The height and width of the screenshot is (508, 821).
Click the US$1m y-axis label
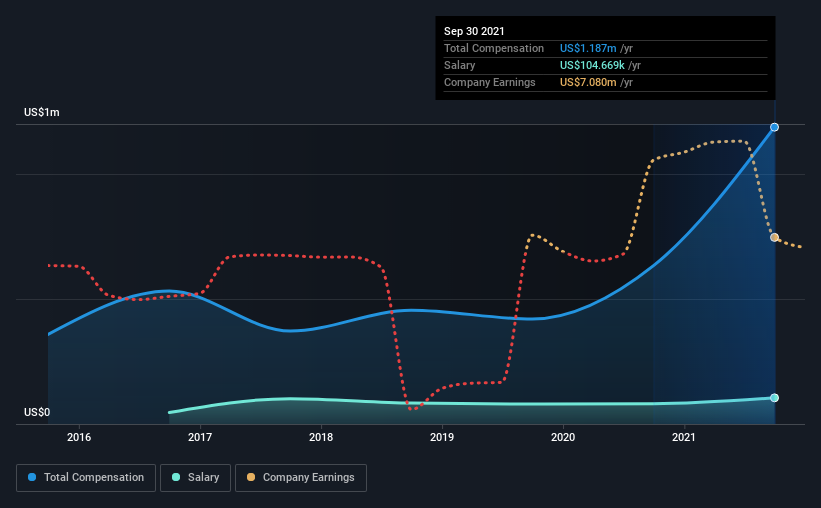coord(42,113)
